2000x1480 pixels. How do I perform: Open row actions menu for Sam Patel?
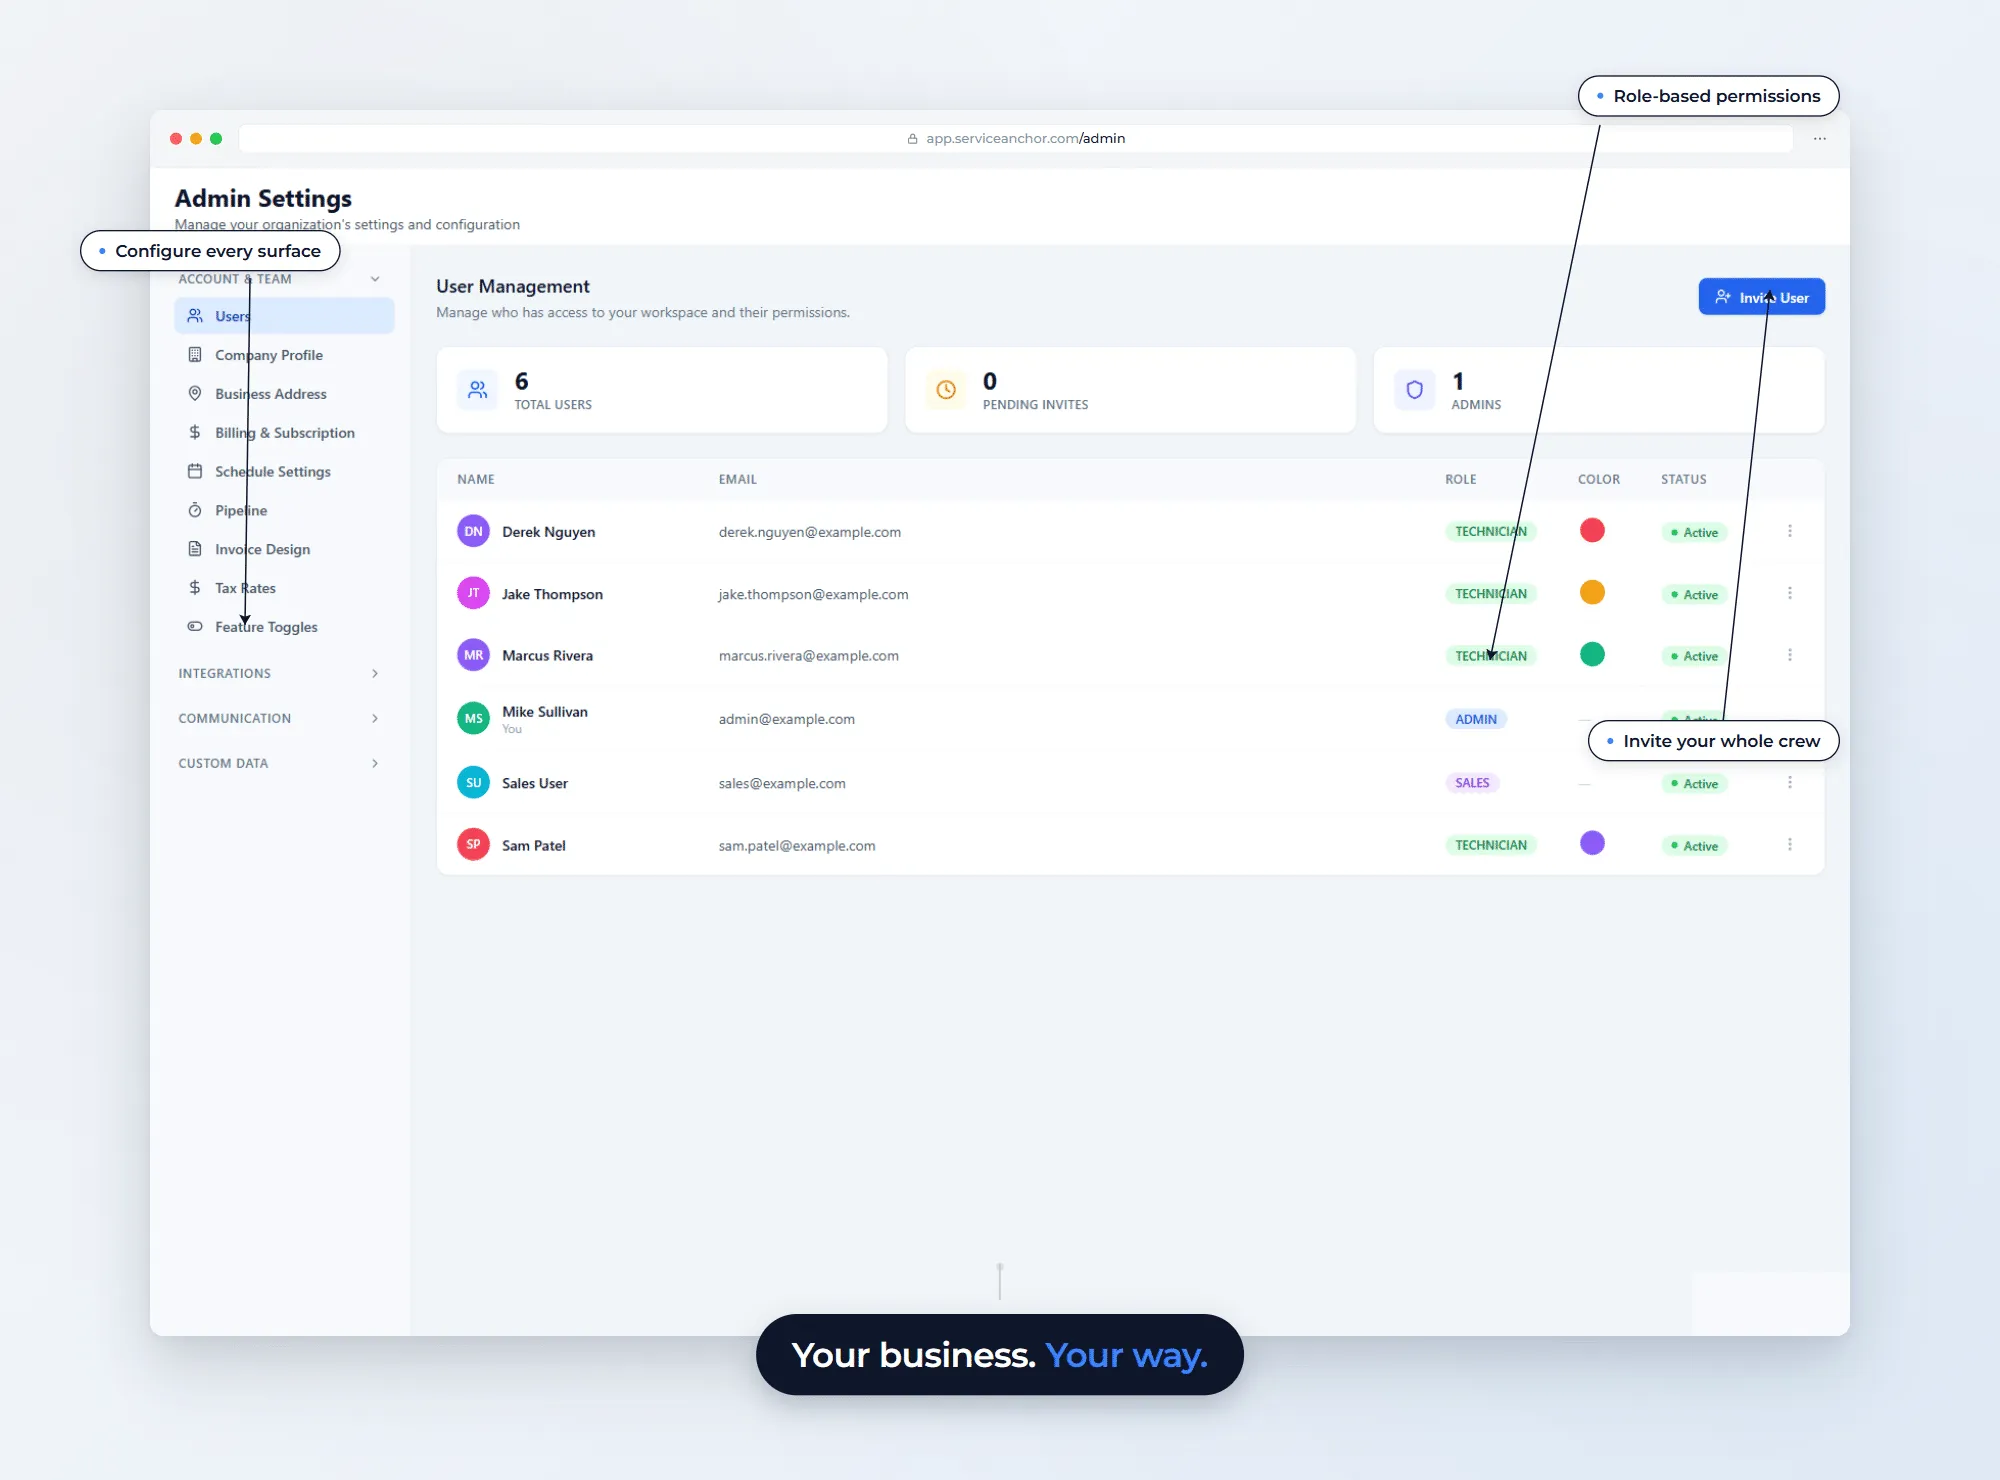1790,845
